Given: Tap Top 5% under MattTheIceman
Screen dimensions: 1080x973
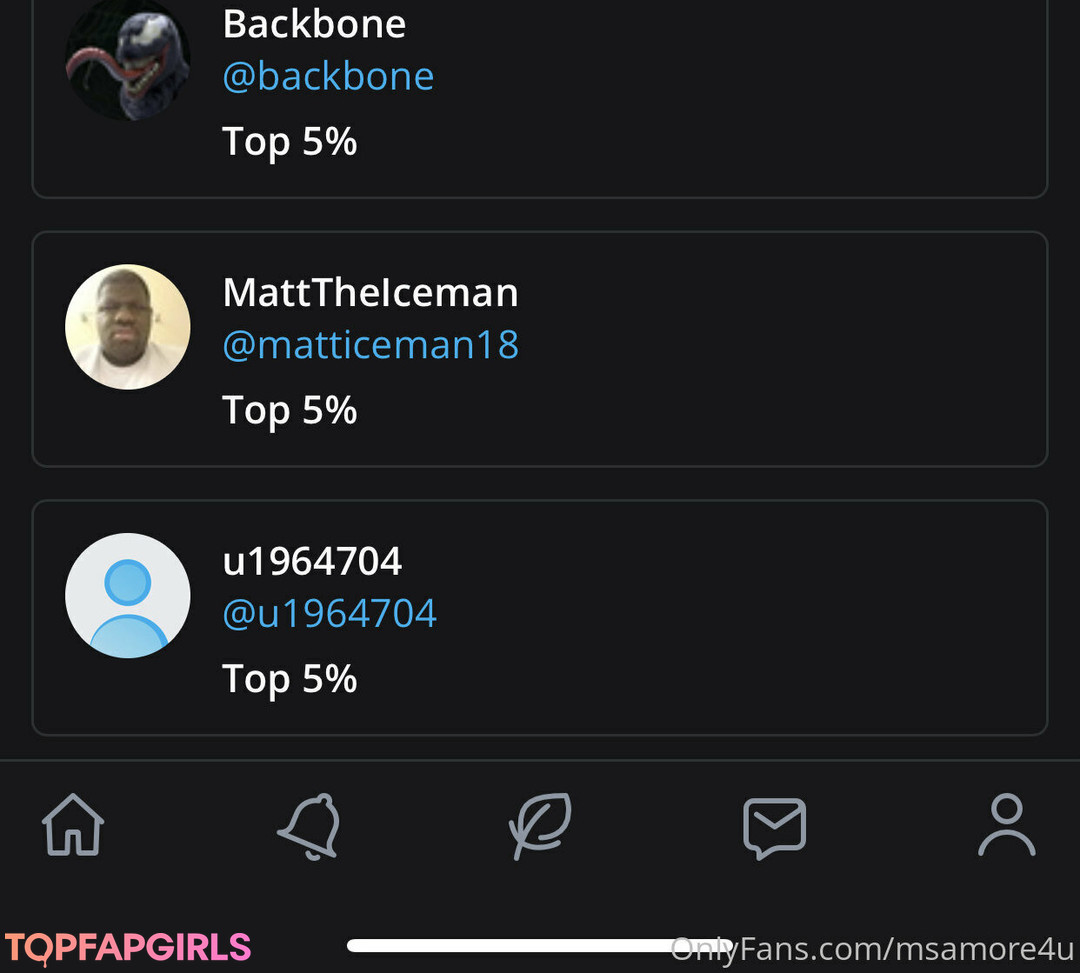Looking at the screenshot, I should pos(290,410).
